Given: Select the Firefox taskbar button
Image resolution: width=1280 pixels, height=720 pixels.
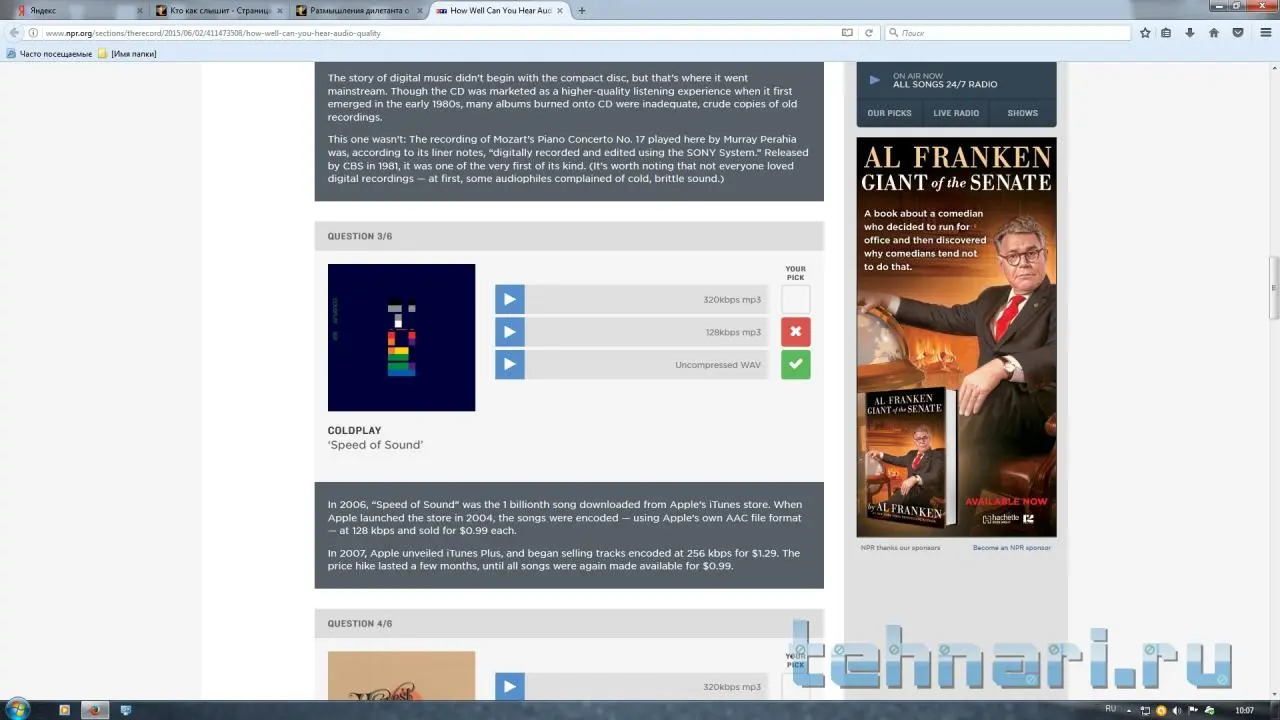Looking at the screenshot, I should point(95,710).
